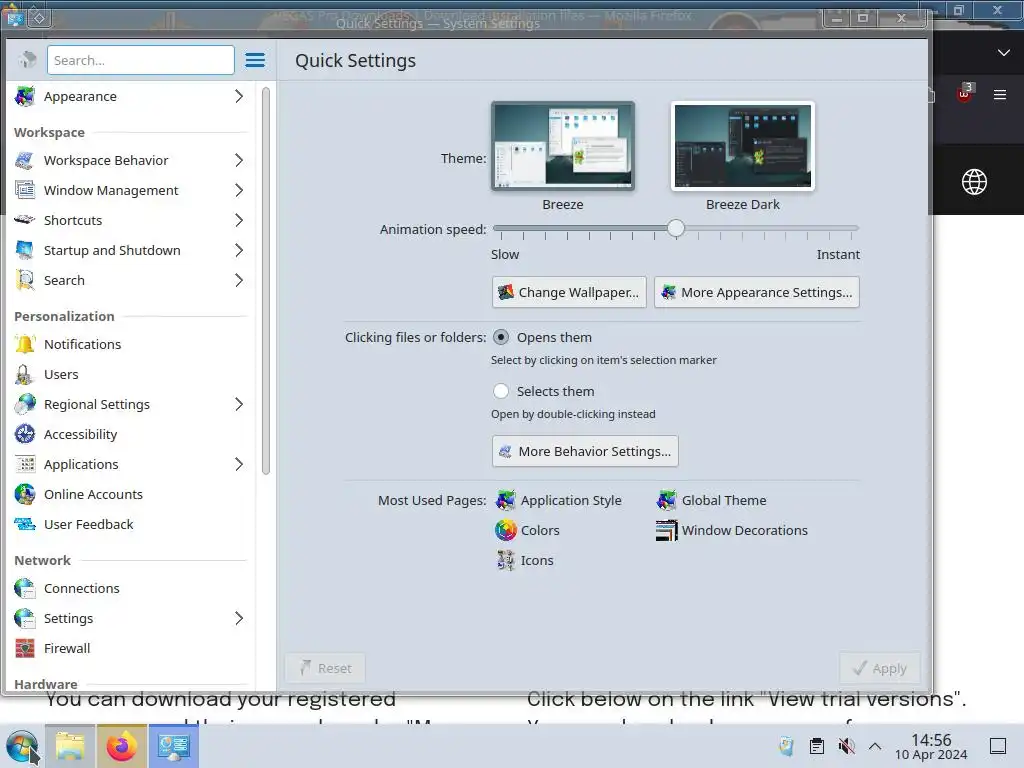Click the animation speed slider handle
The width and height of the screenshot is (1024, 768).
[676, 228]
